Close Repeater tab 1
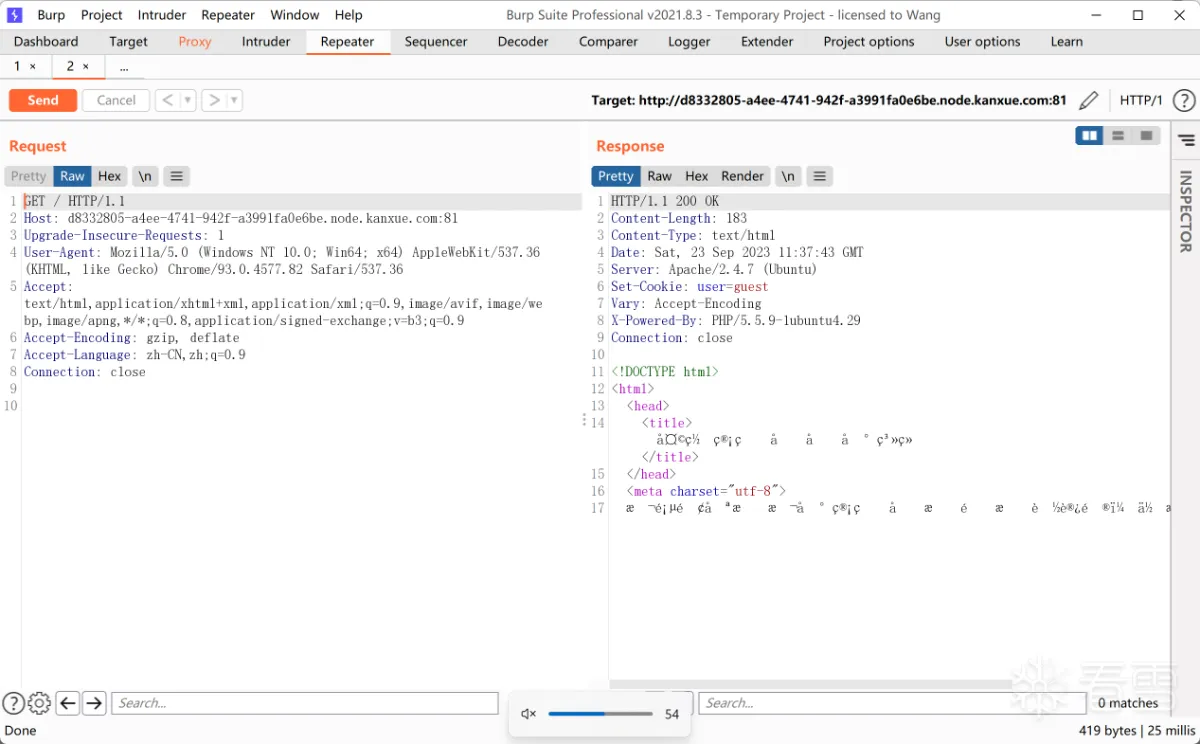 click(33, 66)
